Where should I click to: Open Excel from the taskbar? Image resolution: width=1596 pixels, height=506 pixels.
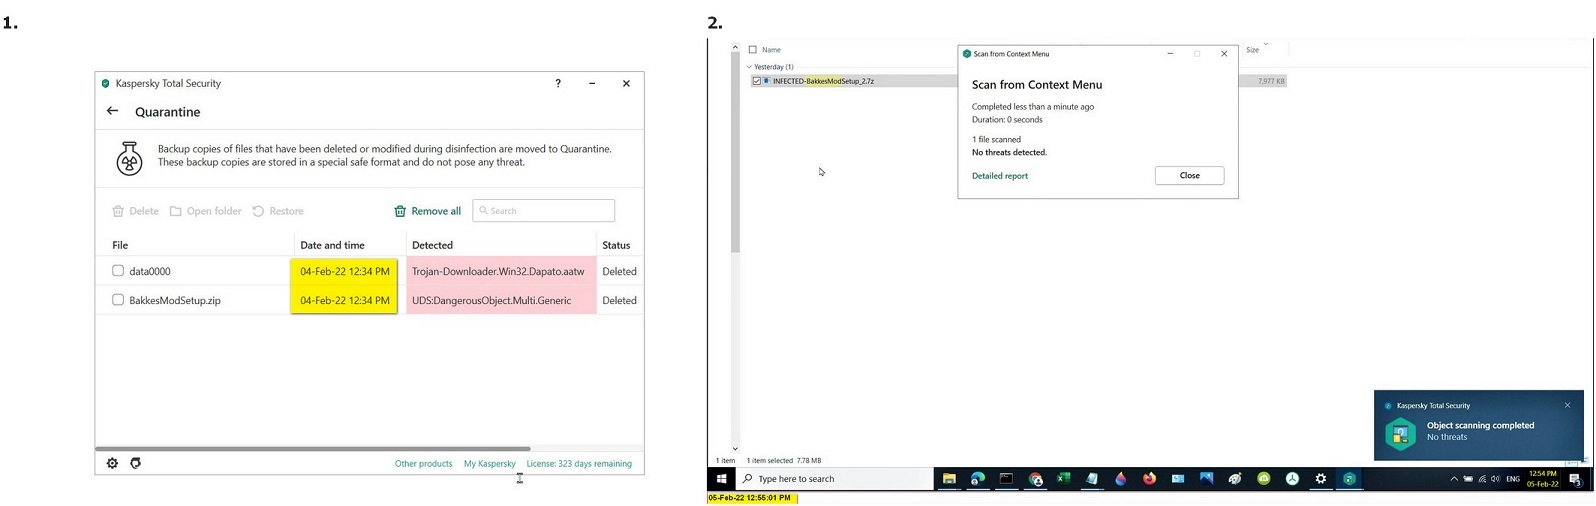[x=1063, y=479]
